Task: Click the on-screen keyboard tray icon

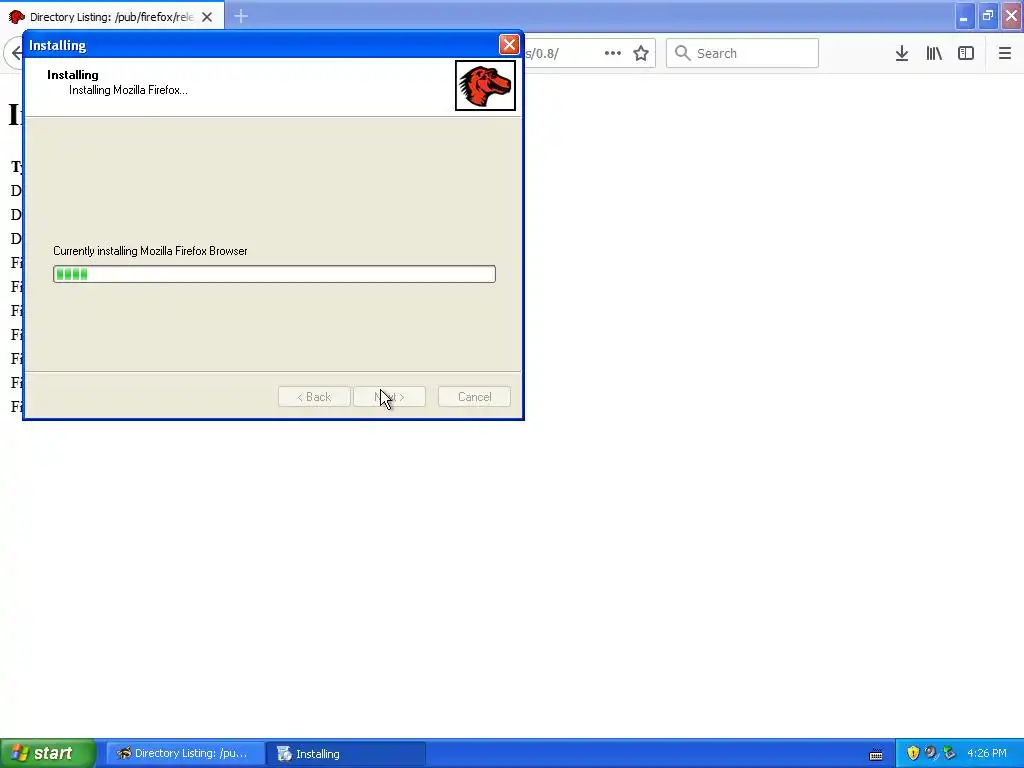Action: 876,754
